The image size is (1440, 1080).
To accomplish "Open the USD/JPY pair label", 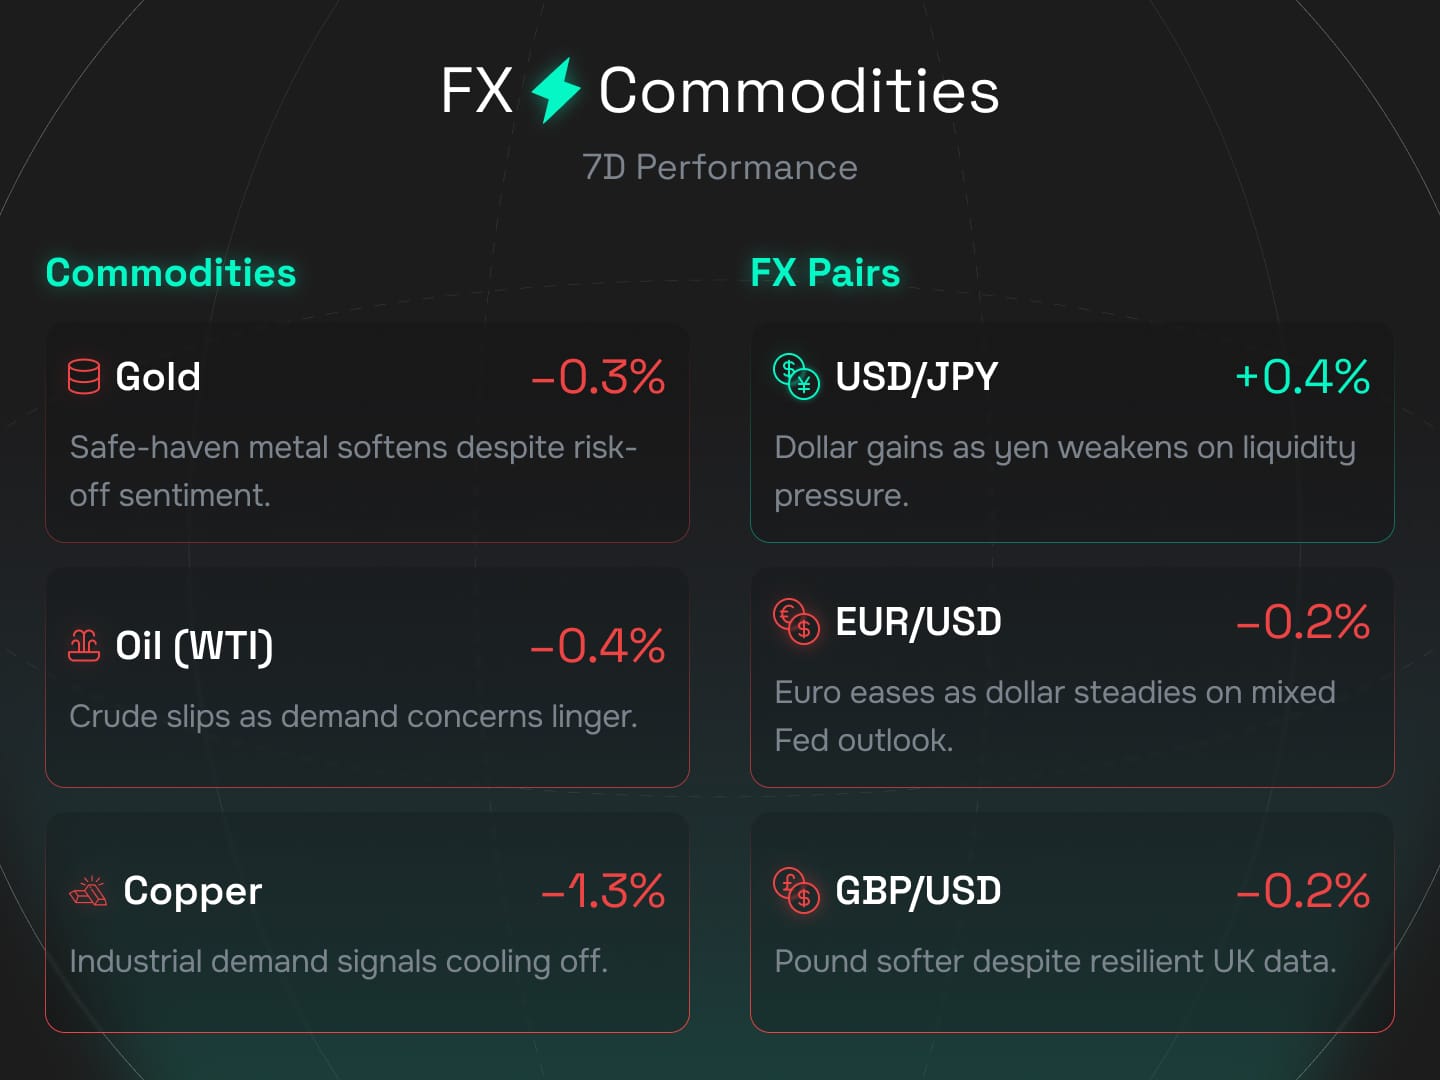I will pyautogui.click(x=916, y=377).
